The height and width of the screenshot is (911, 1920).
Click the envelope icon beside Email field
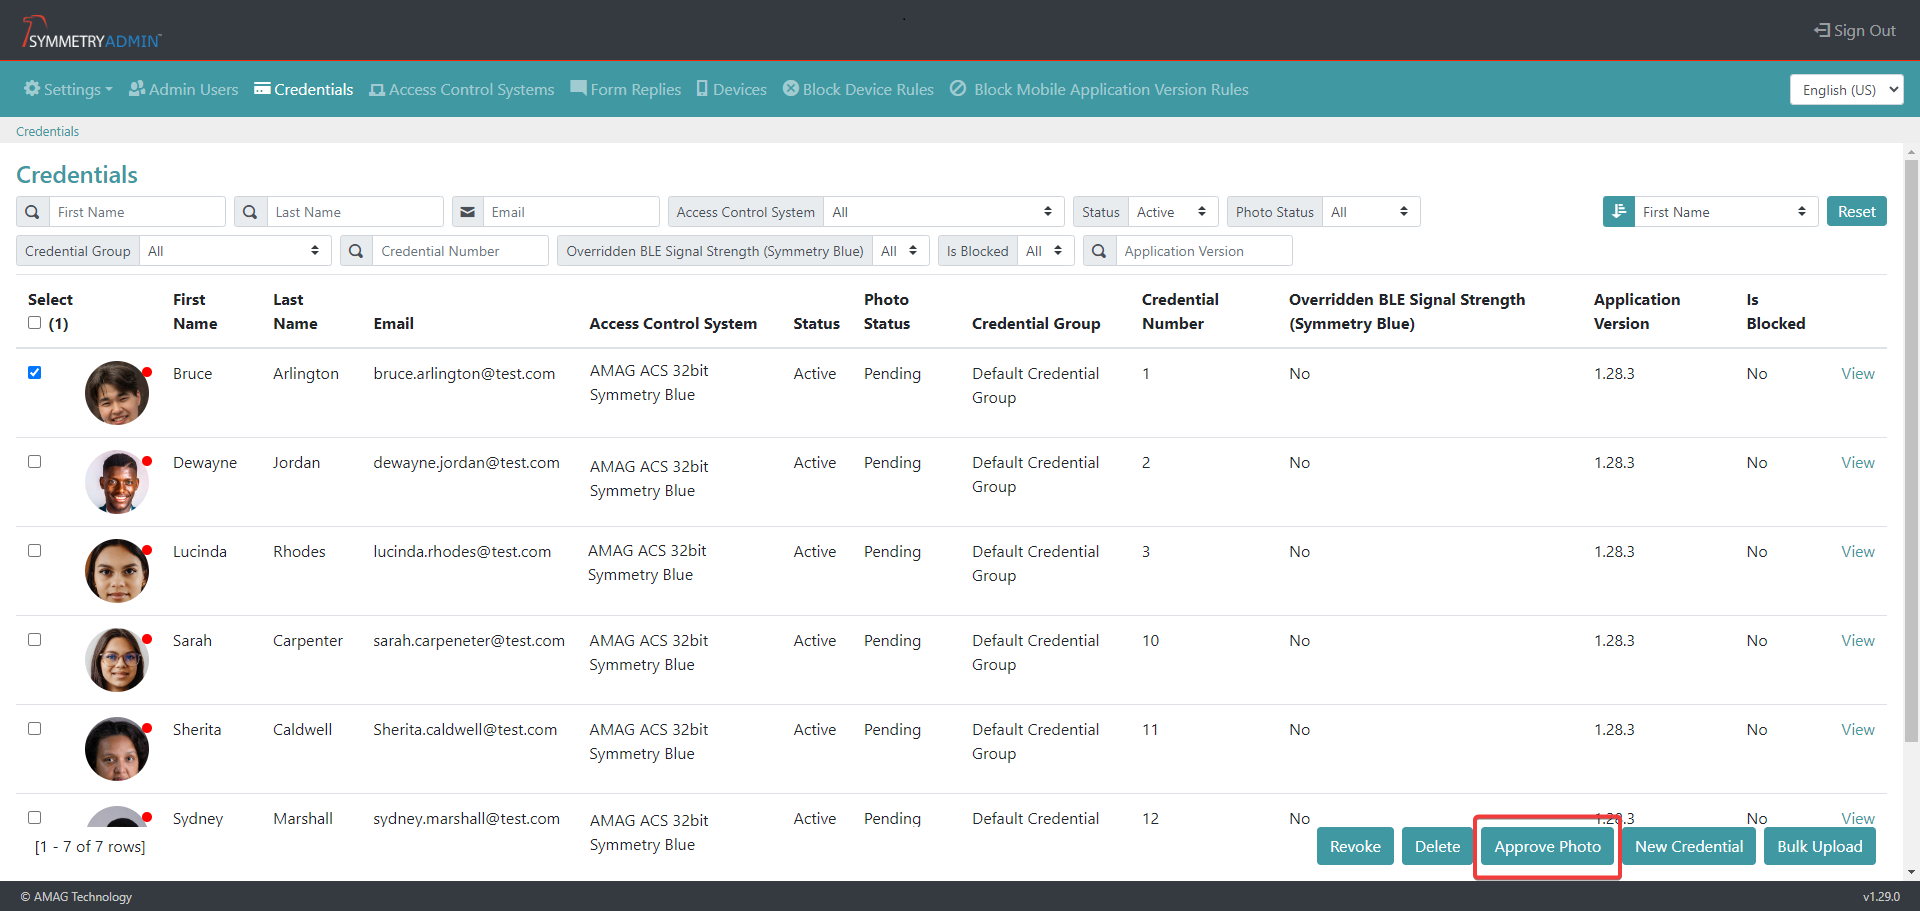468,212
